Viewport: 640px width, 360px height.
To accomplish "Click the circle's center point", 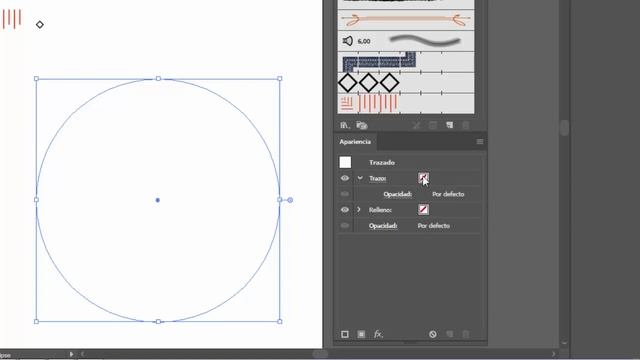I will [x=158, y=200].
